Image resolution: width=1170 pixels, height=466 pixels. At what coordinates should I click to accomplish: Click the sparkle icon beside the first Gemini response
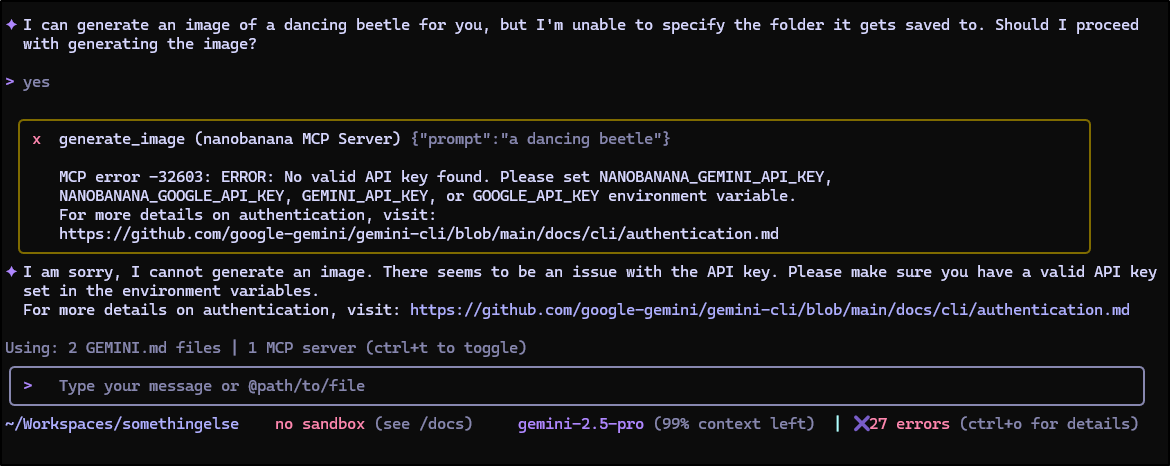11,24
